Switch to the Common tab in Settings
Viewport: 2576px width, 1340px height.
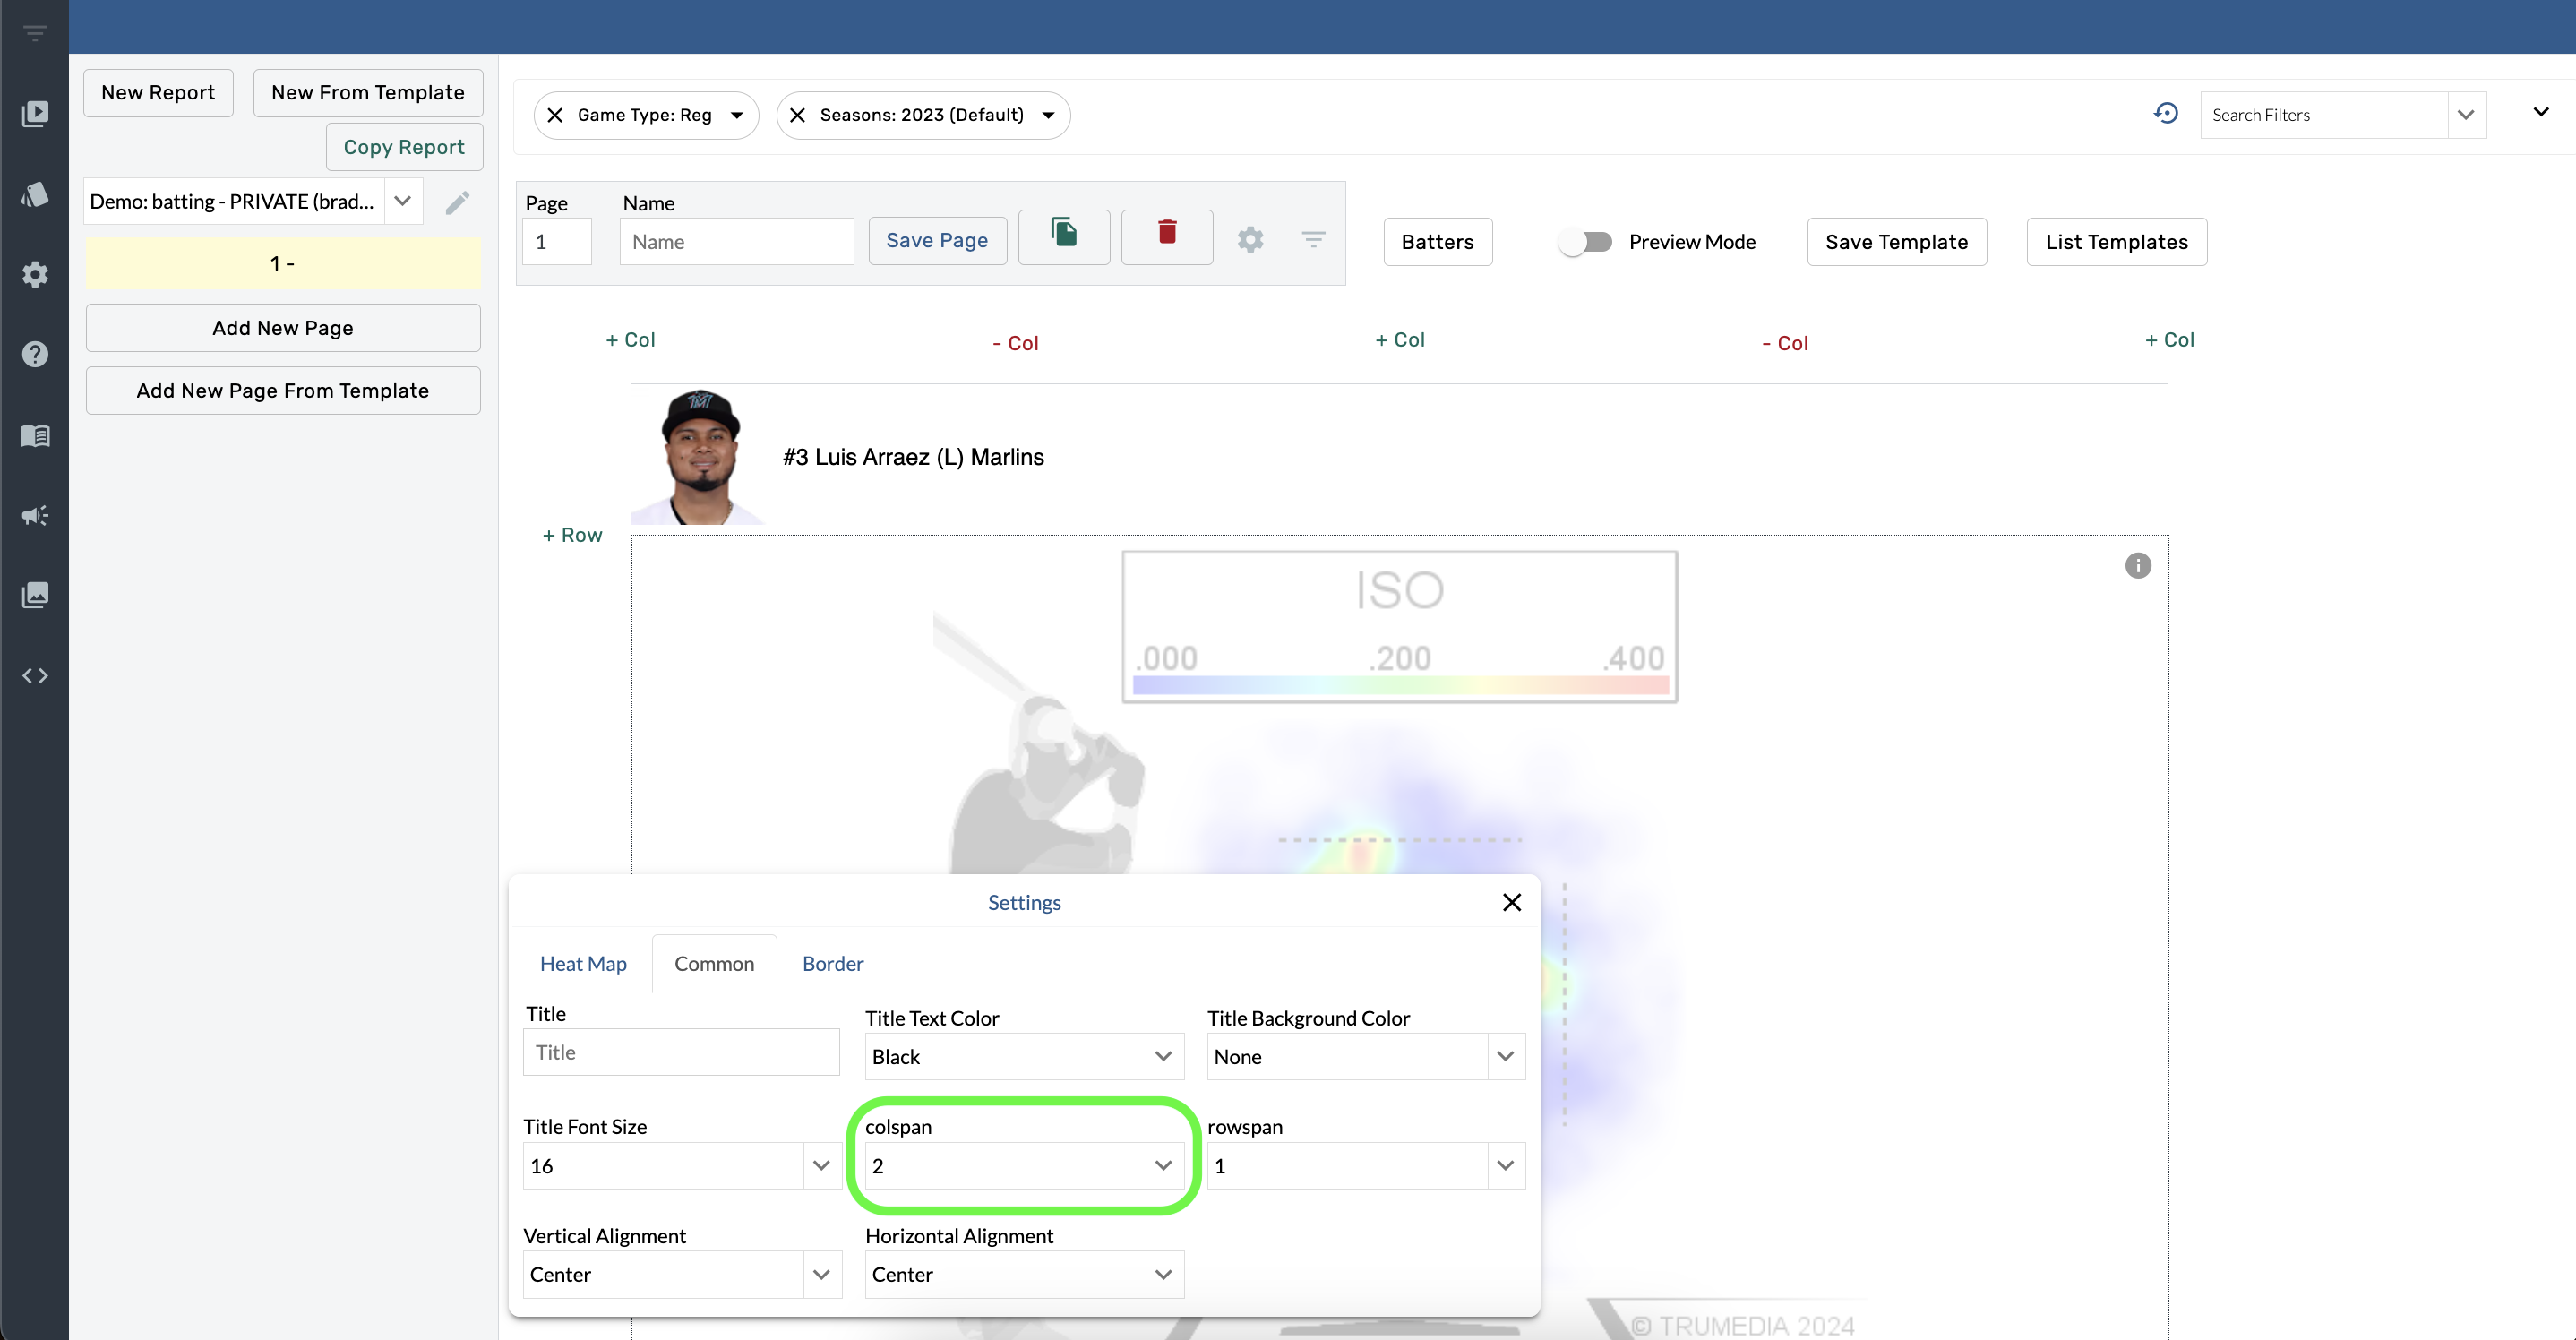click(714, 963)
